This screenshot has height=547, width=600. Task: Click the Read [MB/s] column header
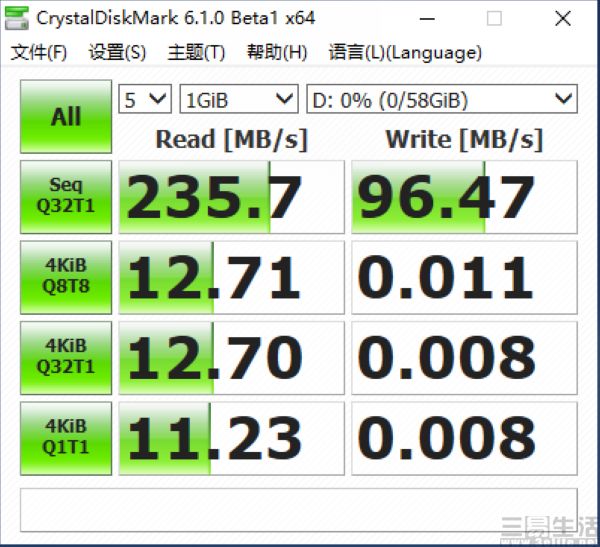[232, 139]
